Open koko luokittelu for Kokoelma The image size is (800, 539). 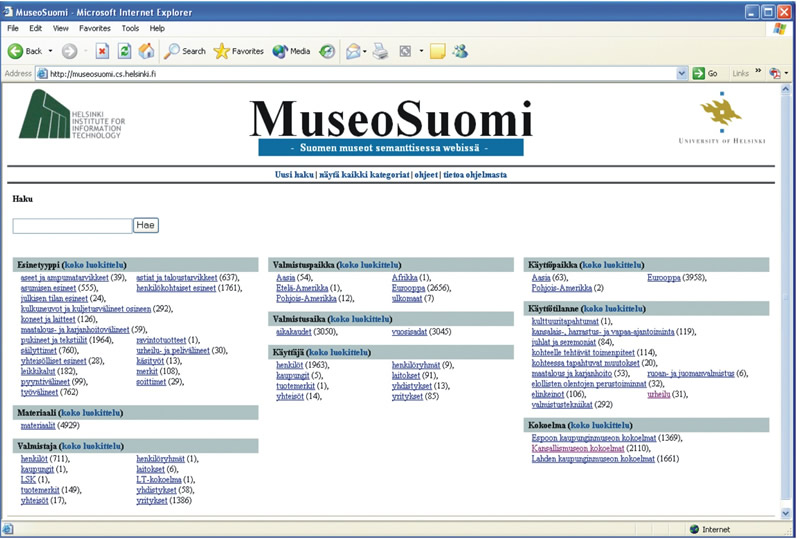click(x=600, y=425)
